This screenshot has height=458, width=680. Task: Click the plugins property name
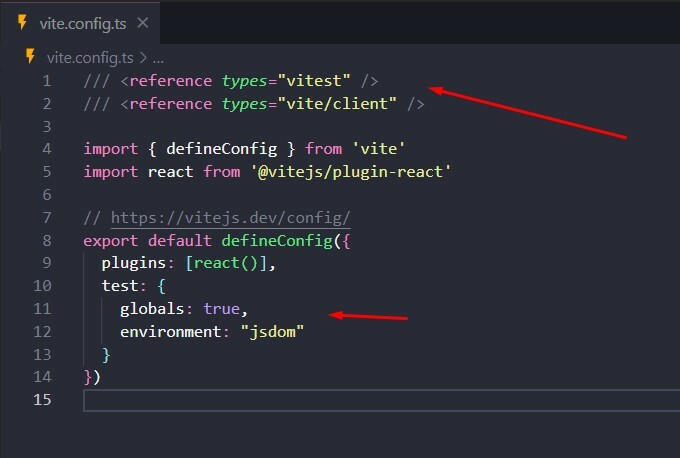134,263
